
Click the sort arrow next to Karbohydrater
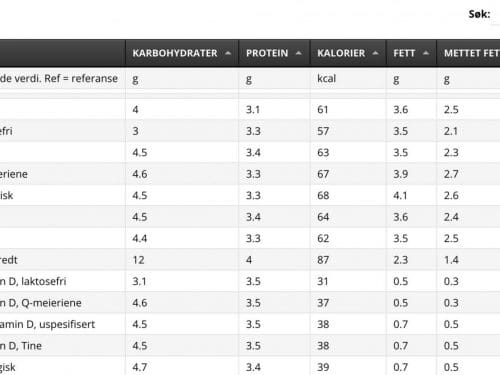point(228,53)
